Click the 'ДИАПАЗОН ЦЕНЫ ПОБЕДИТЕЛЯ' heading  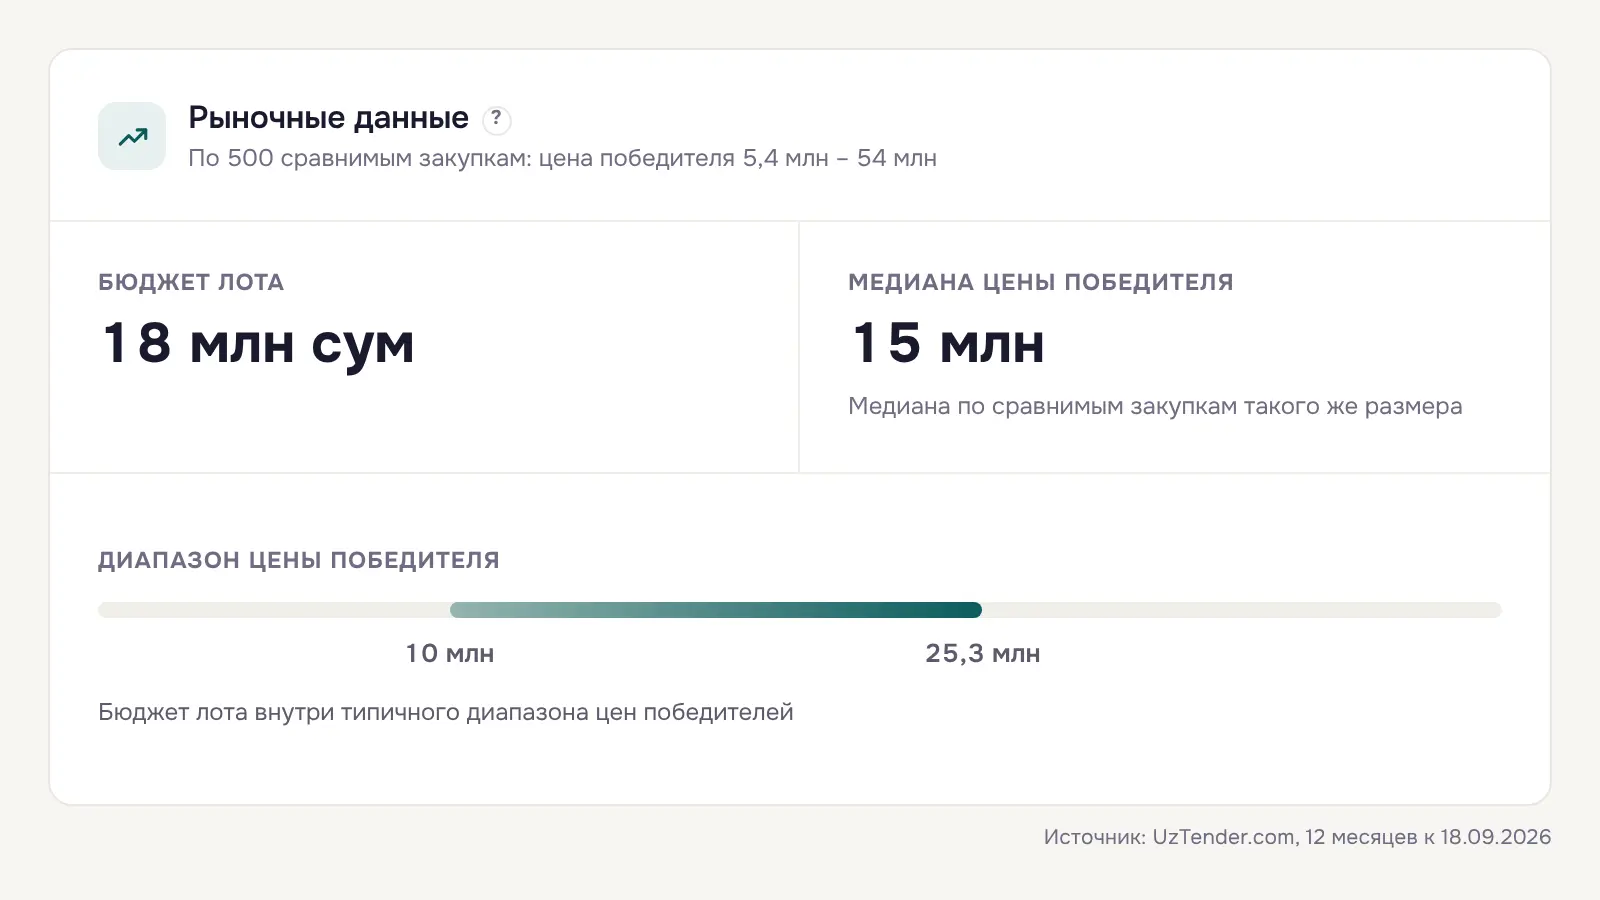click(299, 560)
